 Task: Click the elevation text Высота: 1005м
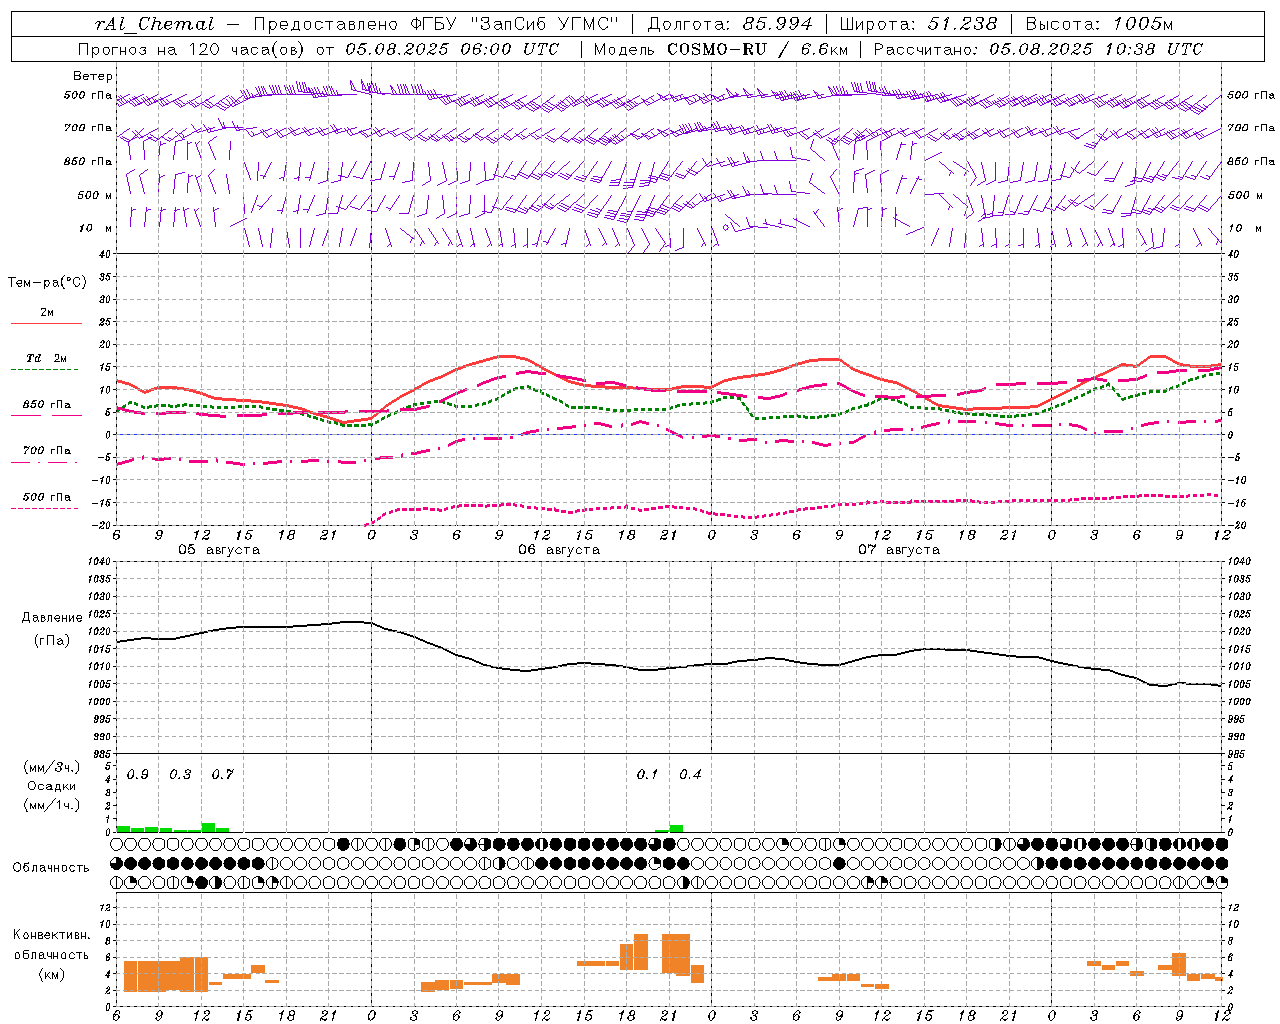click(1099, 24)
